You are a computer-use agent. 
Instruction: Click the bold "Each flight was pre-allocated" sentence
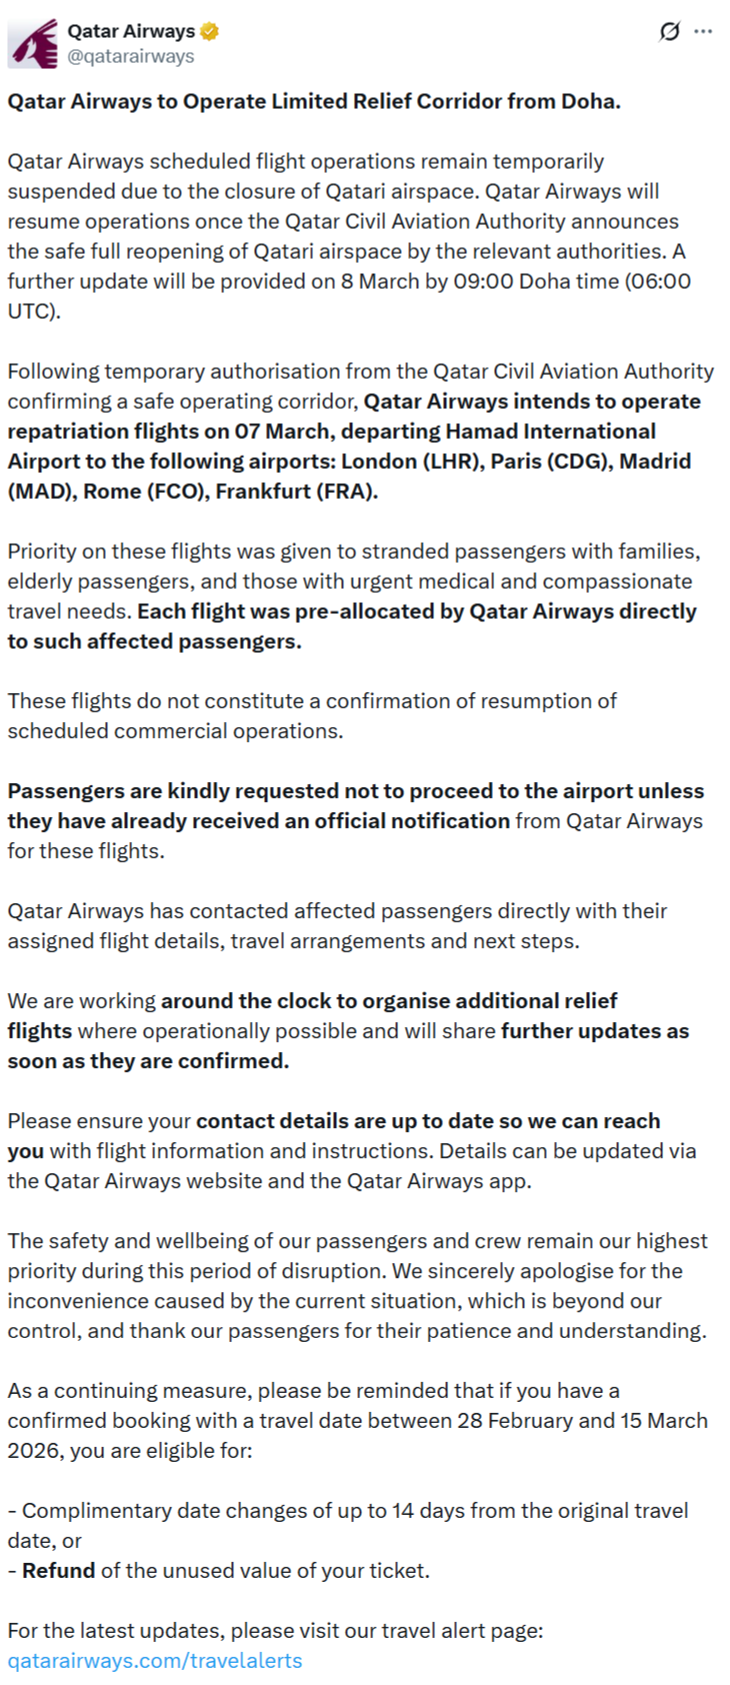(x=416, y=611)
